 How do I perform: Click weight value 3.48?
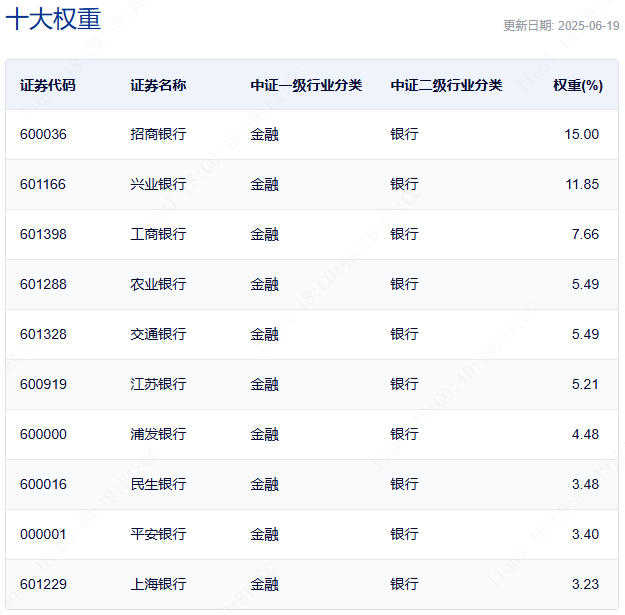click(x=586, y=484)
